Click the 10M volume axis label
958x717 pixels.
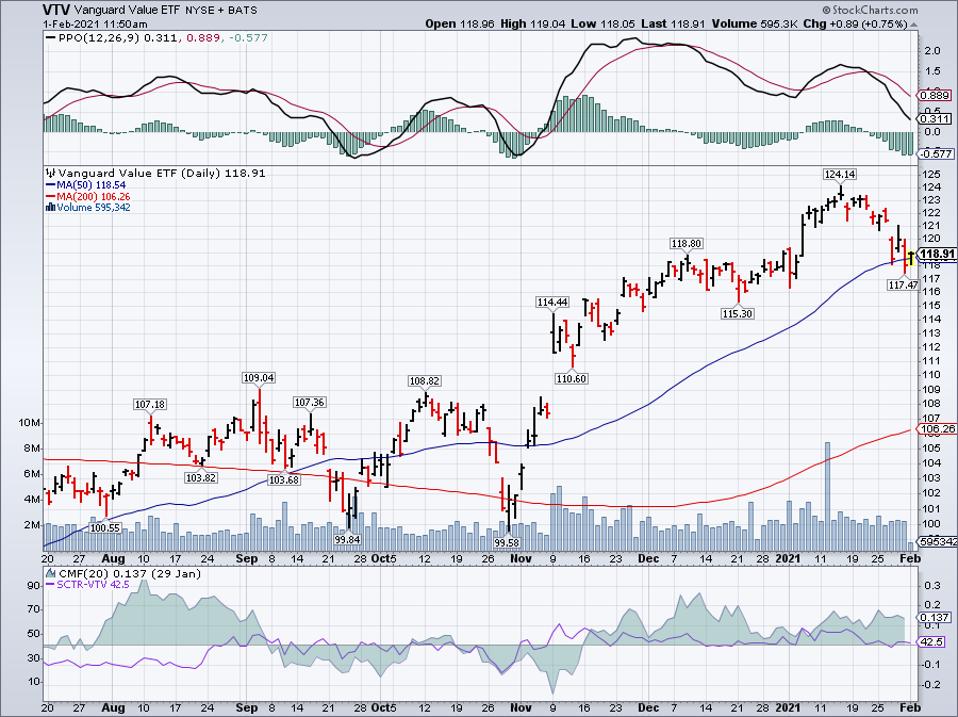31,423
